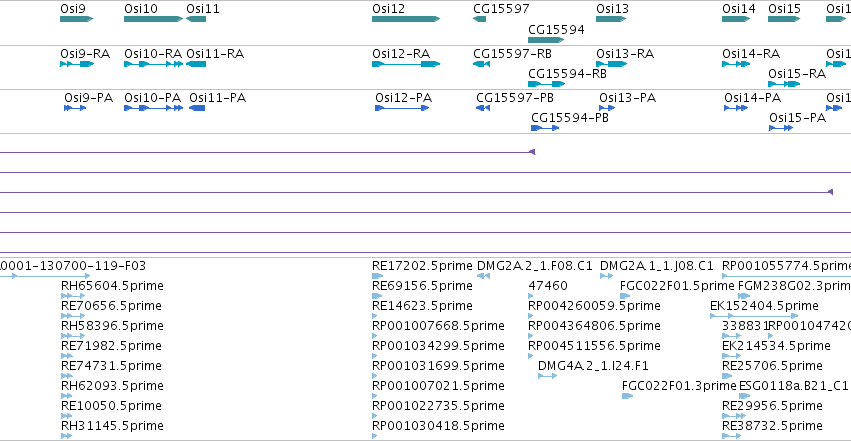Select the FGC022F01.3prime EST label
Image resolution: width=851 pixels, height=441 pixels.
(679, 386)
